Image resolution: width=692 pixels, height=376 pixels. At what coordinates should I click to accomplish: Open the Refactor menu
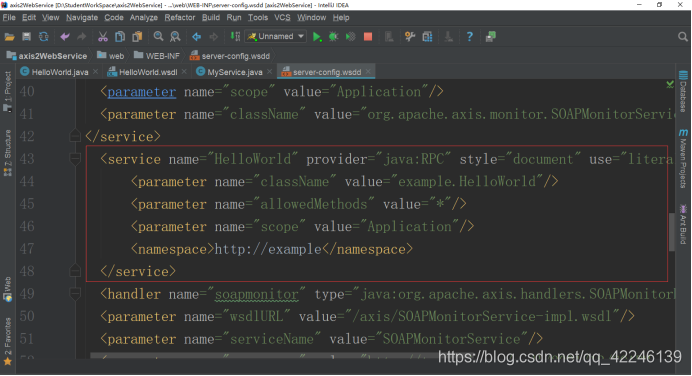(180, 18)
